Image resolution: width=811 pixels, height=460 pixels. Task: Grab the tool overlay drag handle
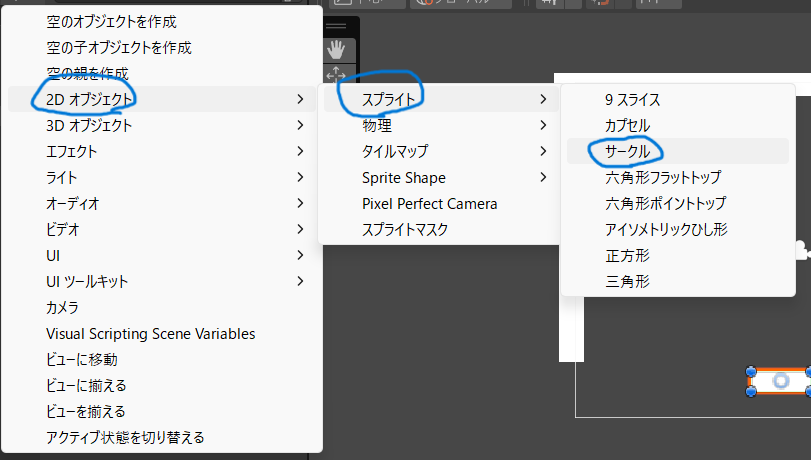[336, 26]
